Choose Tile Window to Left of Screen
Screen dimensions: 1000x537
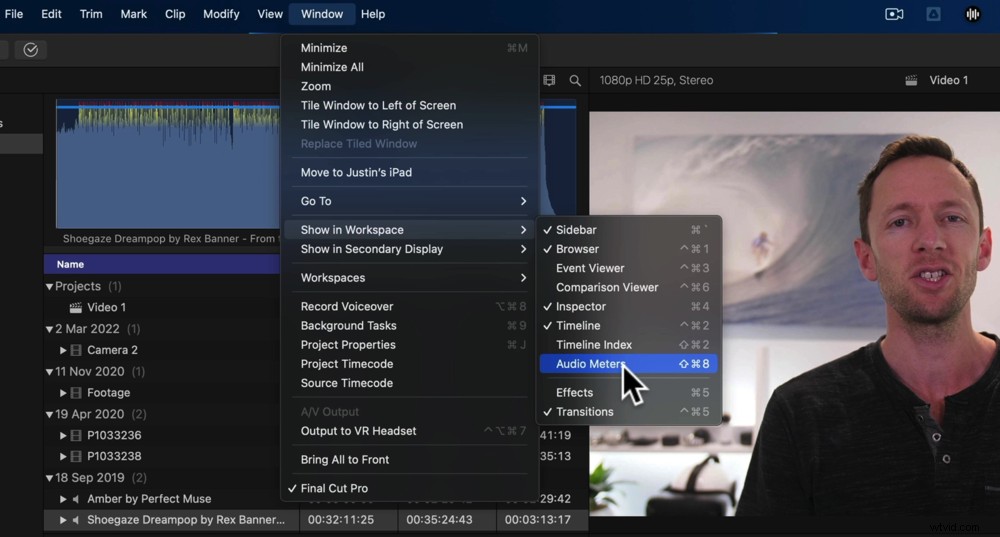(409, 105)
